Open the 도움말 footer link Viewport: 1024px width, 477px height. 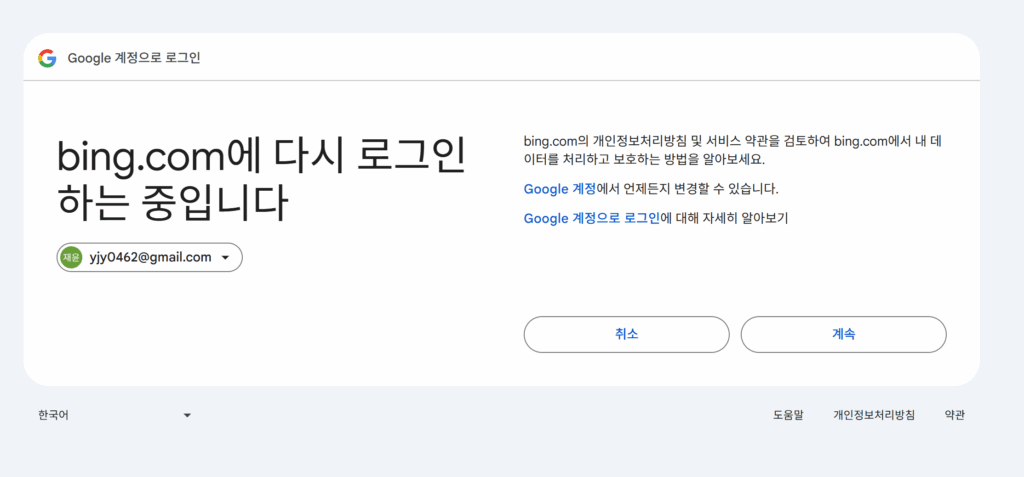(788, 415)
